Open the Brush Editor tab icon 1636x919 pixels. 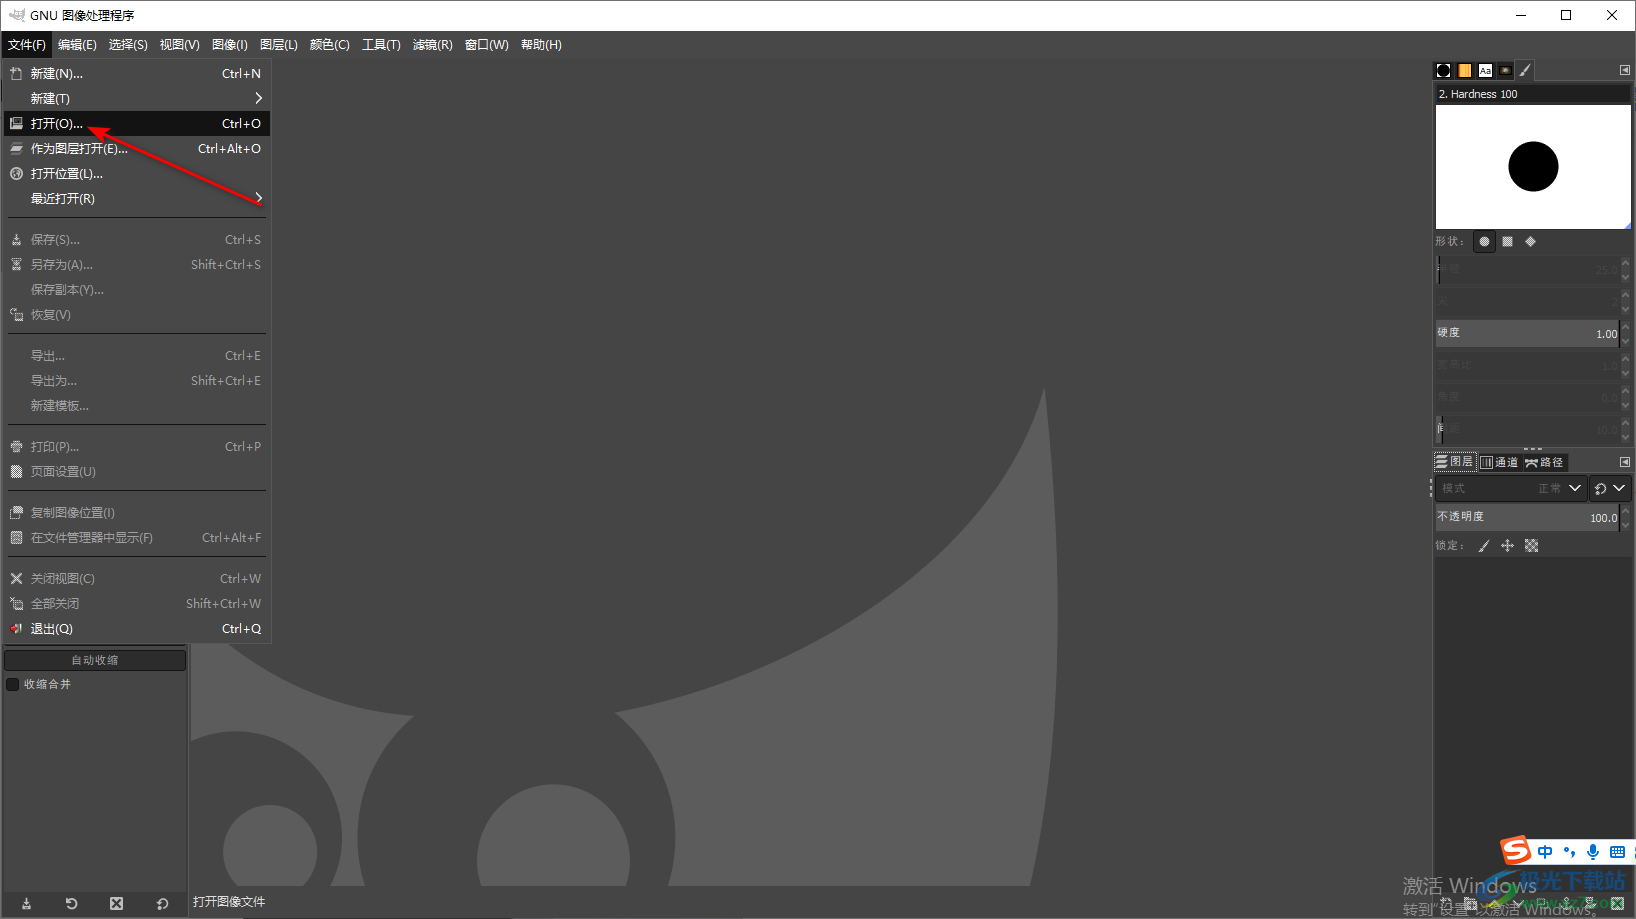(x=1525, y=70)
